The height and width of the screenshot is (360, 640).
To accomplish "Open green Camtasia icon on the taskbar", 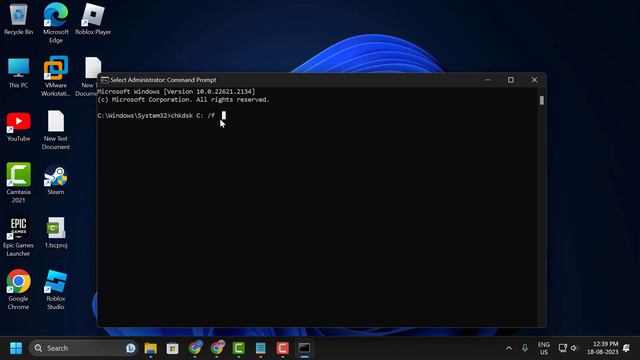I will point(239,348).
